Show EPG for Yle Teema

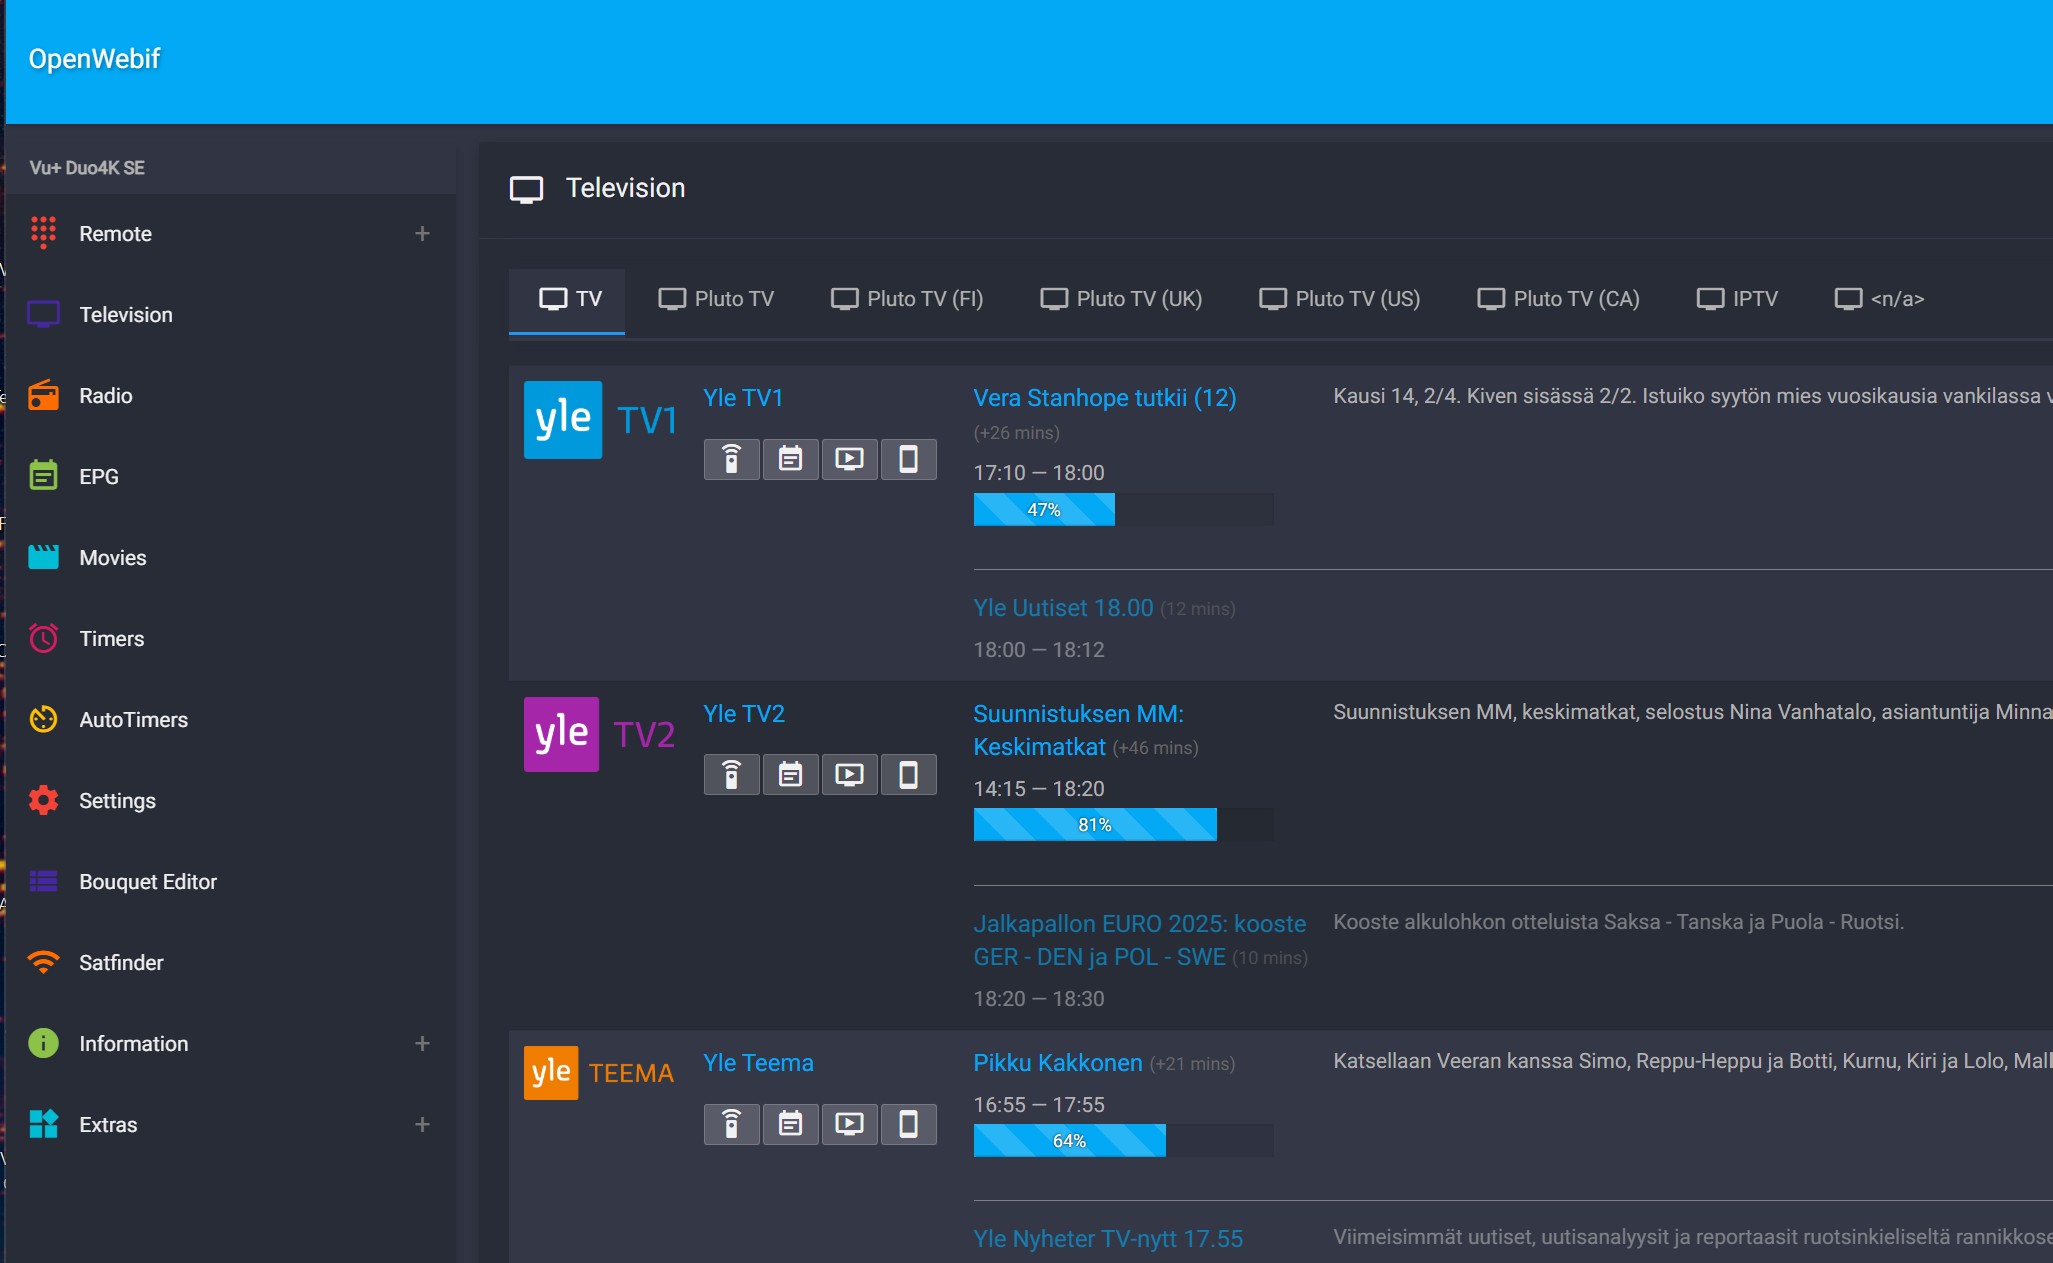tap(791, 1124)
